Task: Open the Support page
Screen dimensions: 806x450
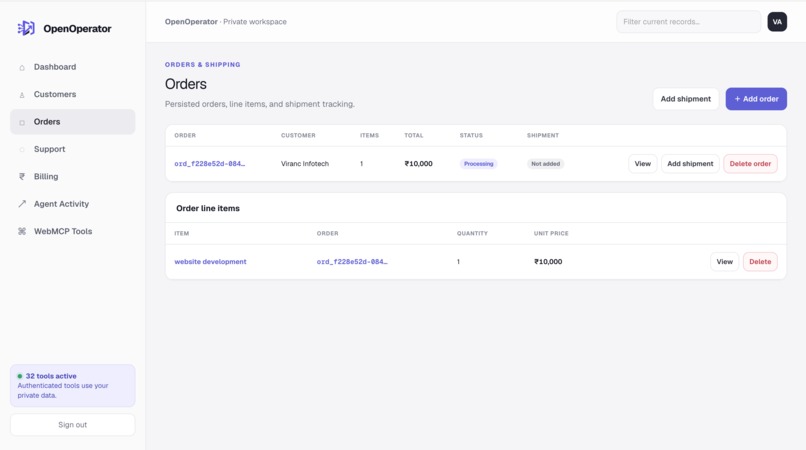Action: point(72,149)
